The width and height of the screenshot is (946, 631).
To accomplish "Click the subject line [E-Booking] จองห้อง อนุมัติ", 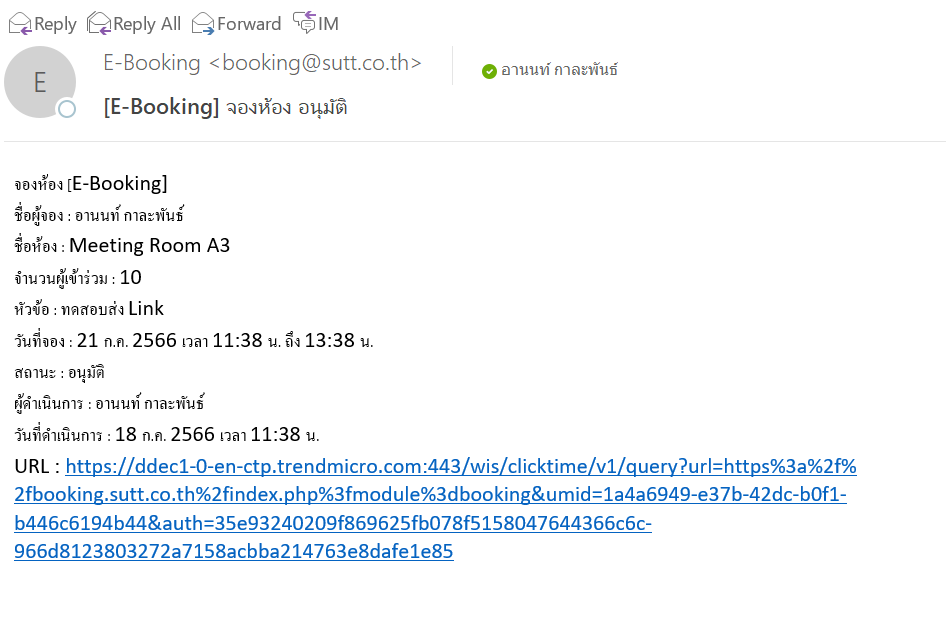I will click(x=225, y=107).
